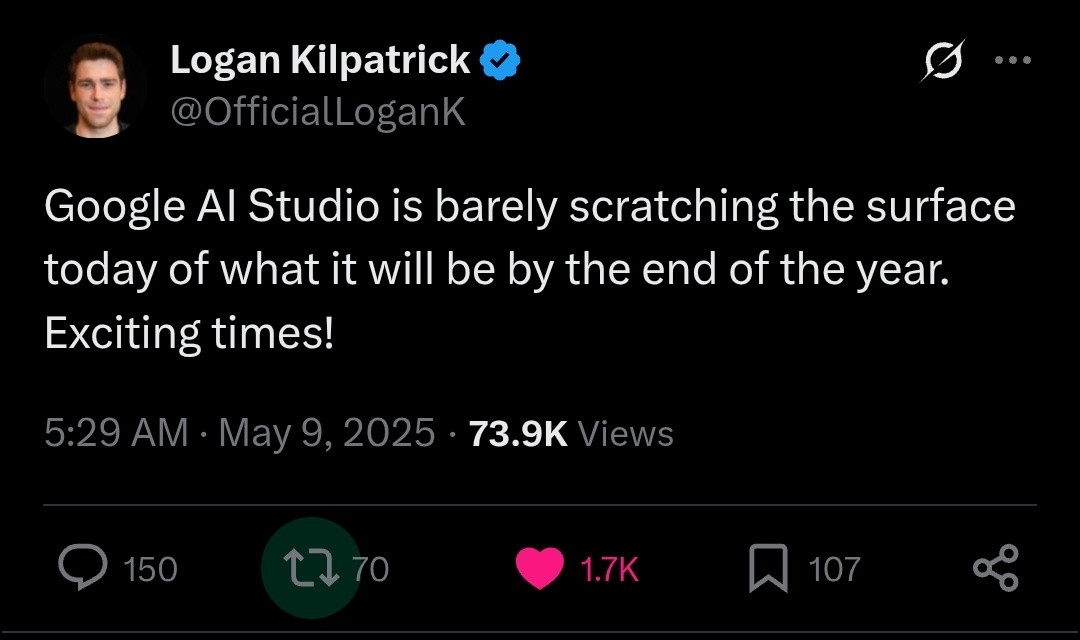
Task: Click the "Exciting times!" line of the post
Action: [x=189, y=333]
